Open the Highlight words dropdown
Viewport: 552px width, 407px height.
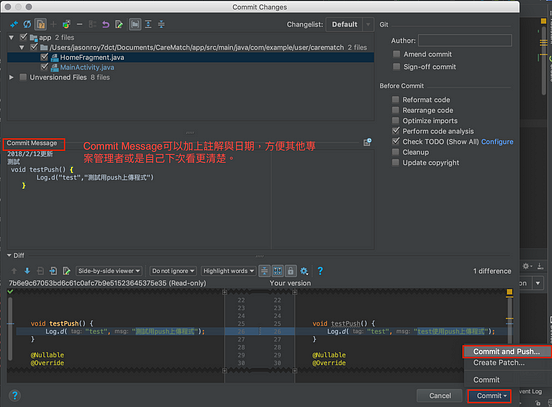228,271
